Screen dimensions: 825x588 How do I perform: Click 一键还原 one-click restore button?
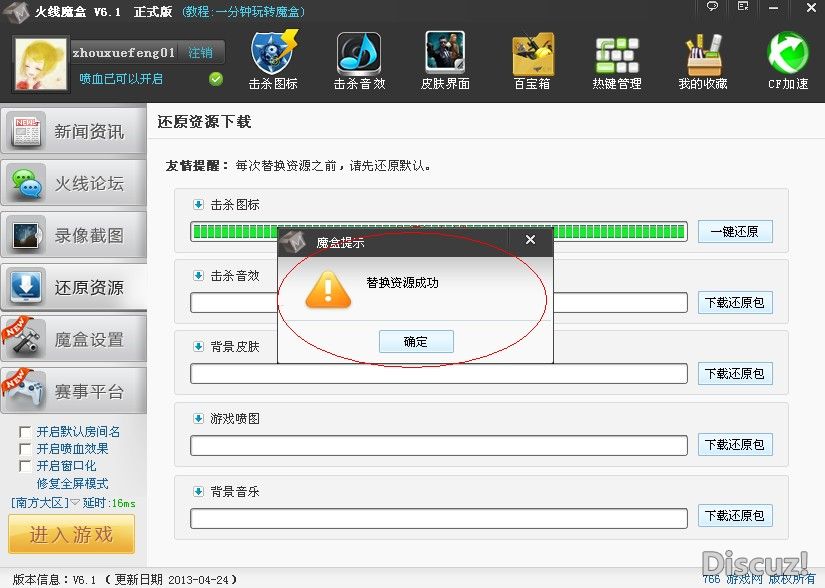[735, 231]
